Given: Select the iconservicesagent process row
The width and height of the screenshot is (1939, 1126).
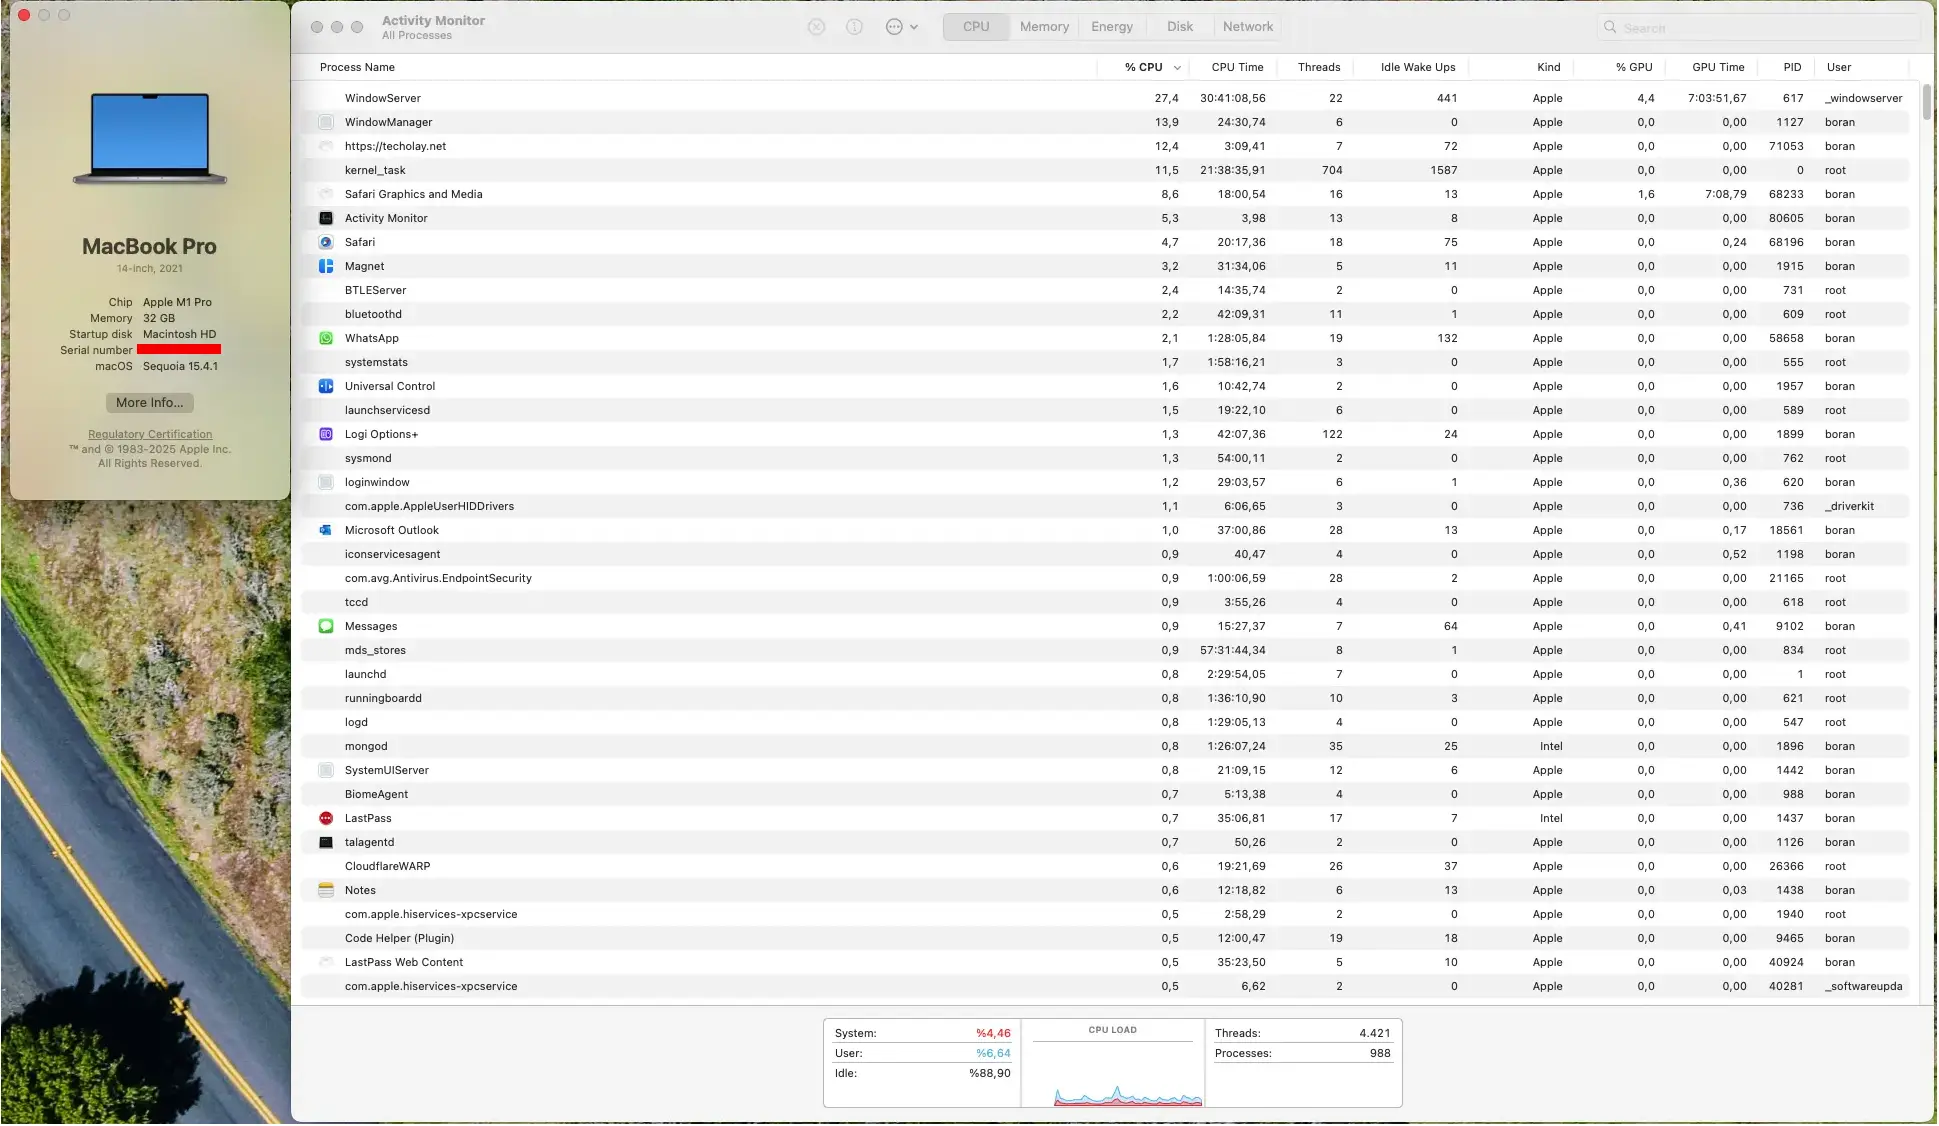Looking at the screenshot, I should coord(1106,554).
